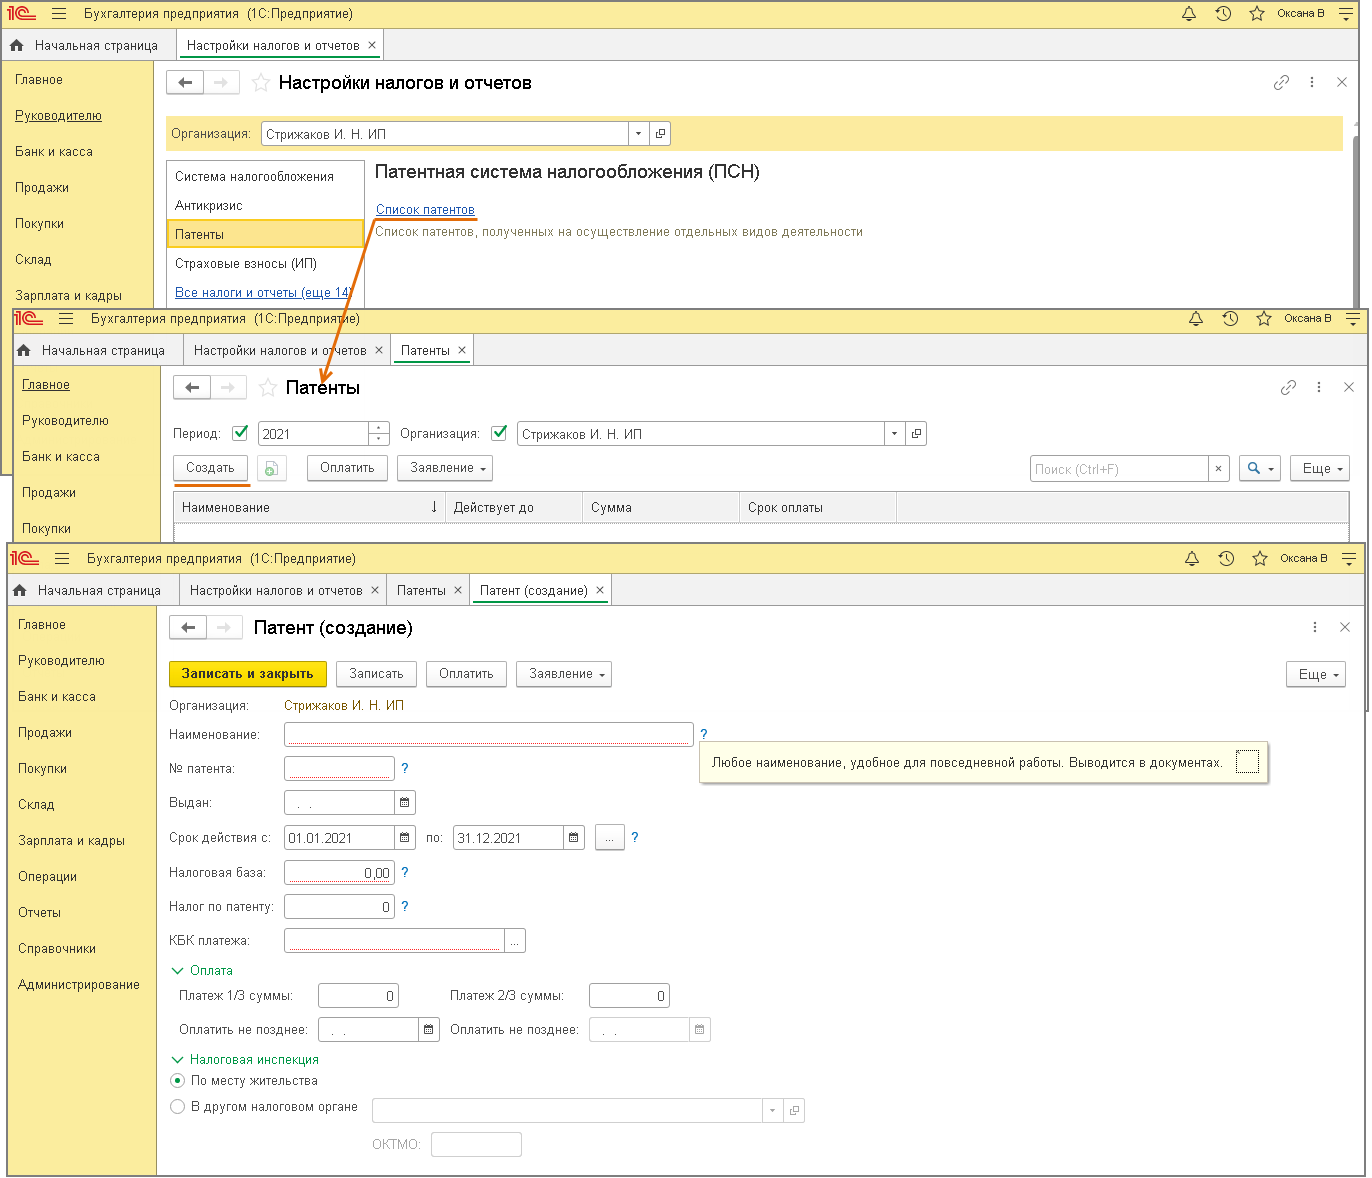
Task: Open calendar picker for Выдан date field
Action: click(405, 802)
